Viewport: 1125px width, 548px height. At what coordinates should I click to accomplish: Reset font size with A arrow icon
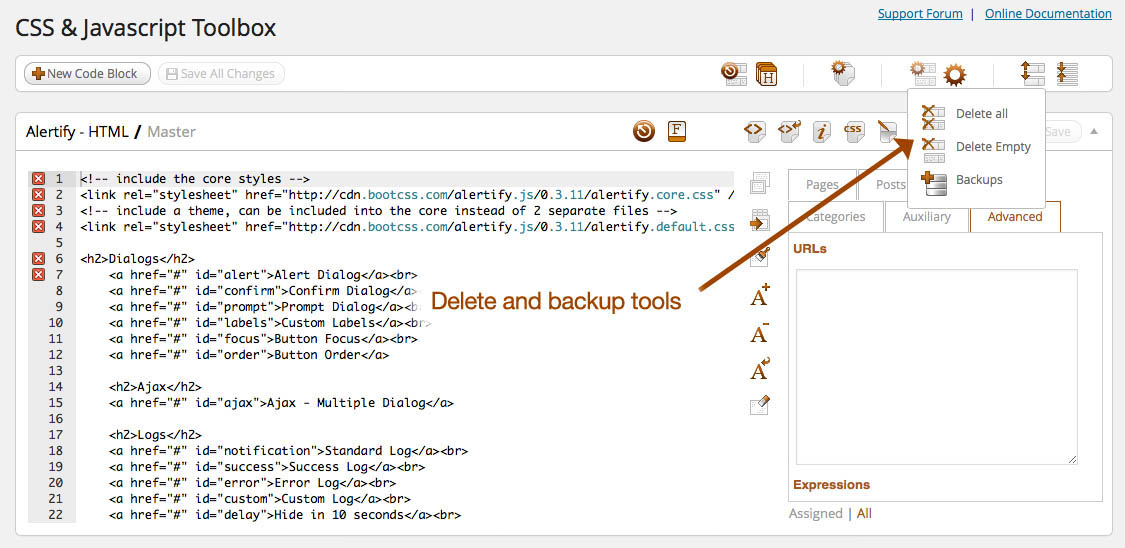[760, 369]
